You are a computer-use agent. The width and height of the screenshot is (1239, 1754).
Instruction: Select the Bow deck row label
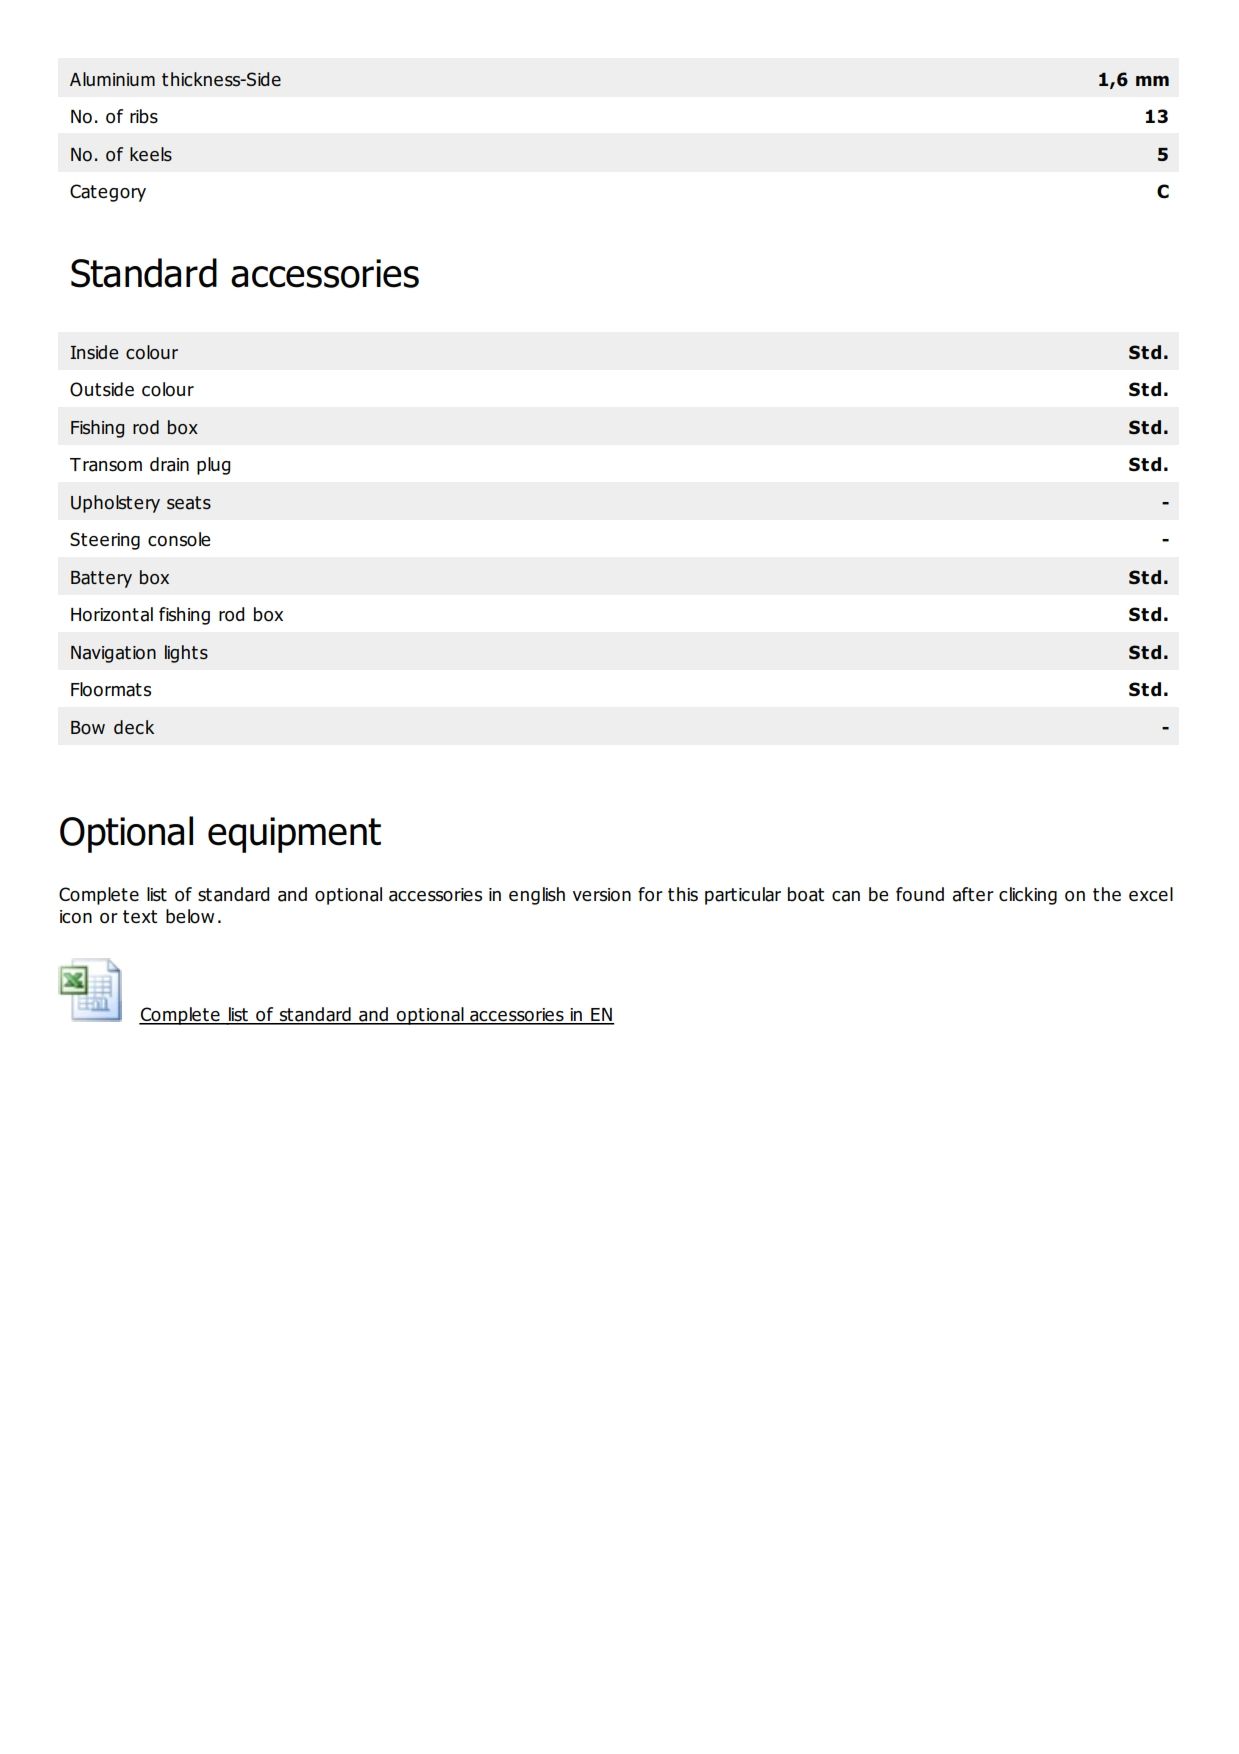click(x=112, y=728)
